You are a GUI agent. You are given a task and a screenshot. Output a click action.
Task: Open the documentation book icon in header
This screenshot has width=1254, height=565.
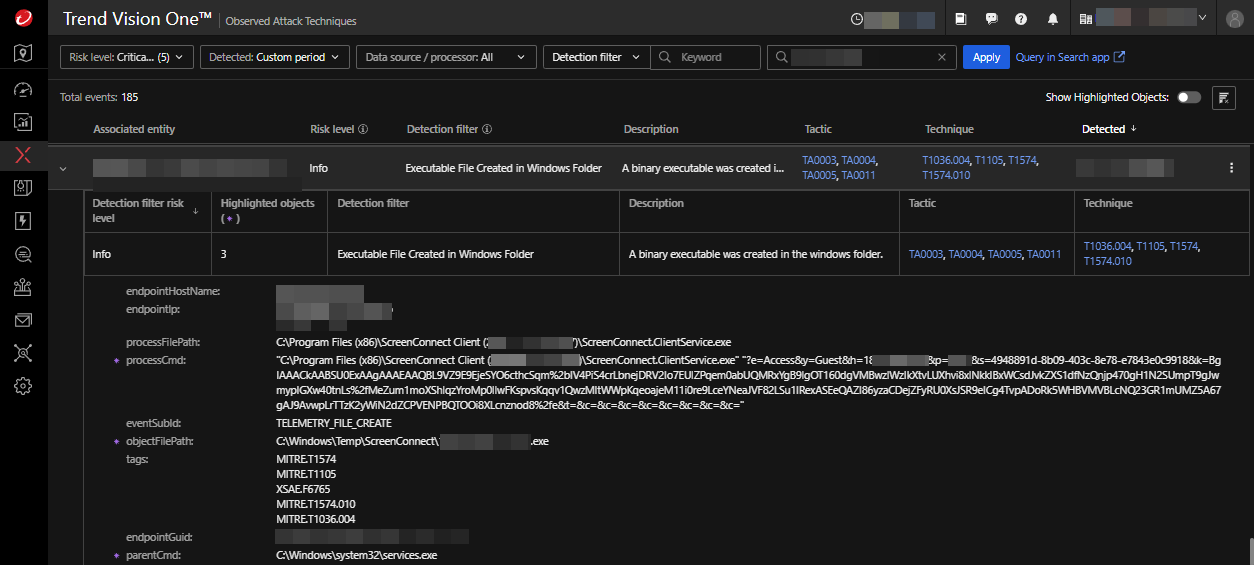point(961,19)
